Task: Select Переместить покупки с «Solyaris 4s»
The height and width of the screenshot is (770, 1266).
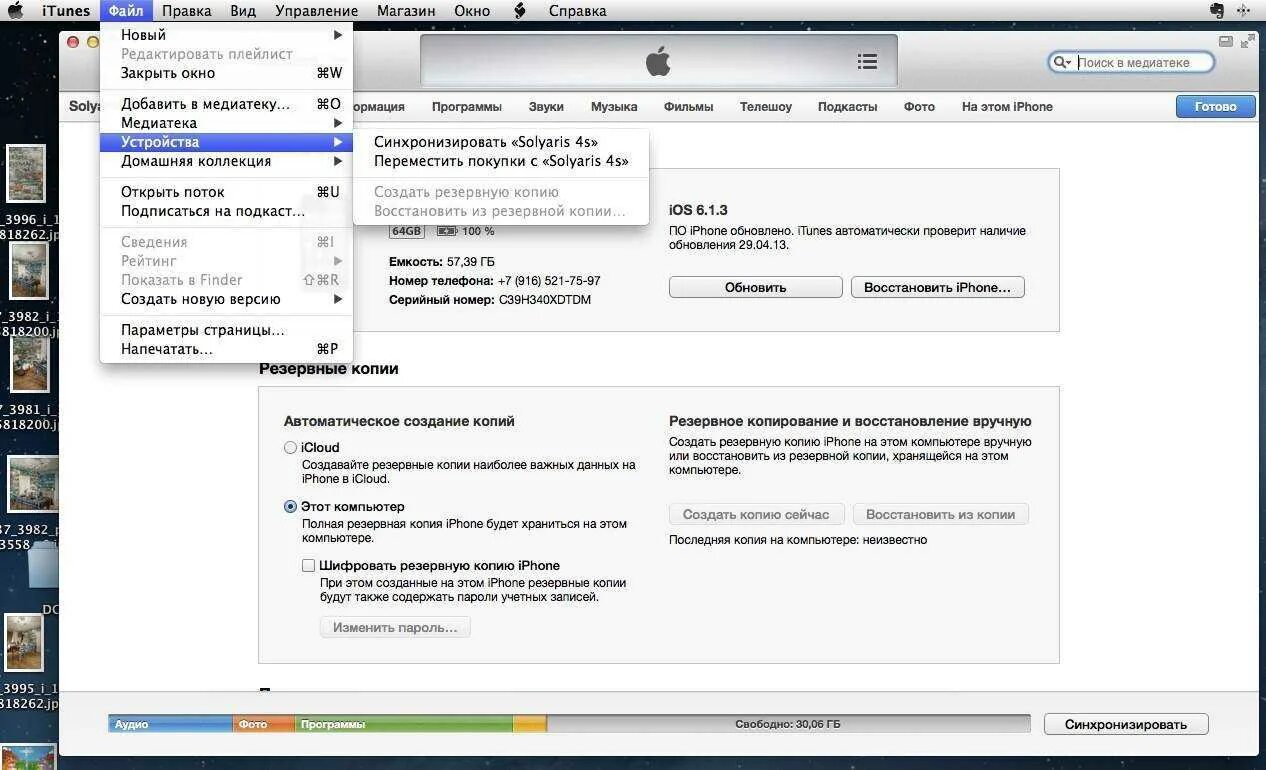Action: (x=501, y=161)
